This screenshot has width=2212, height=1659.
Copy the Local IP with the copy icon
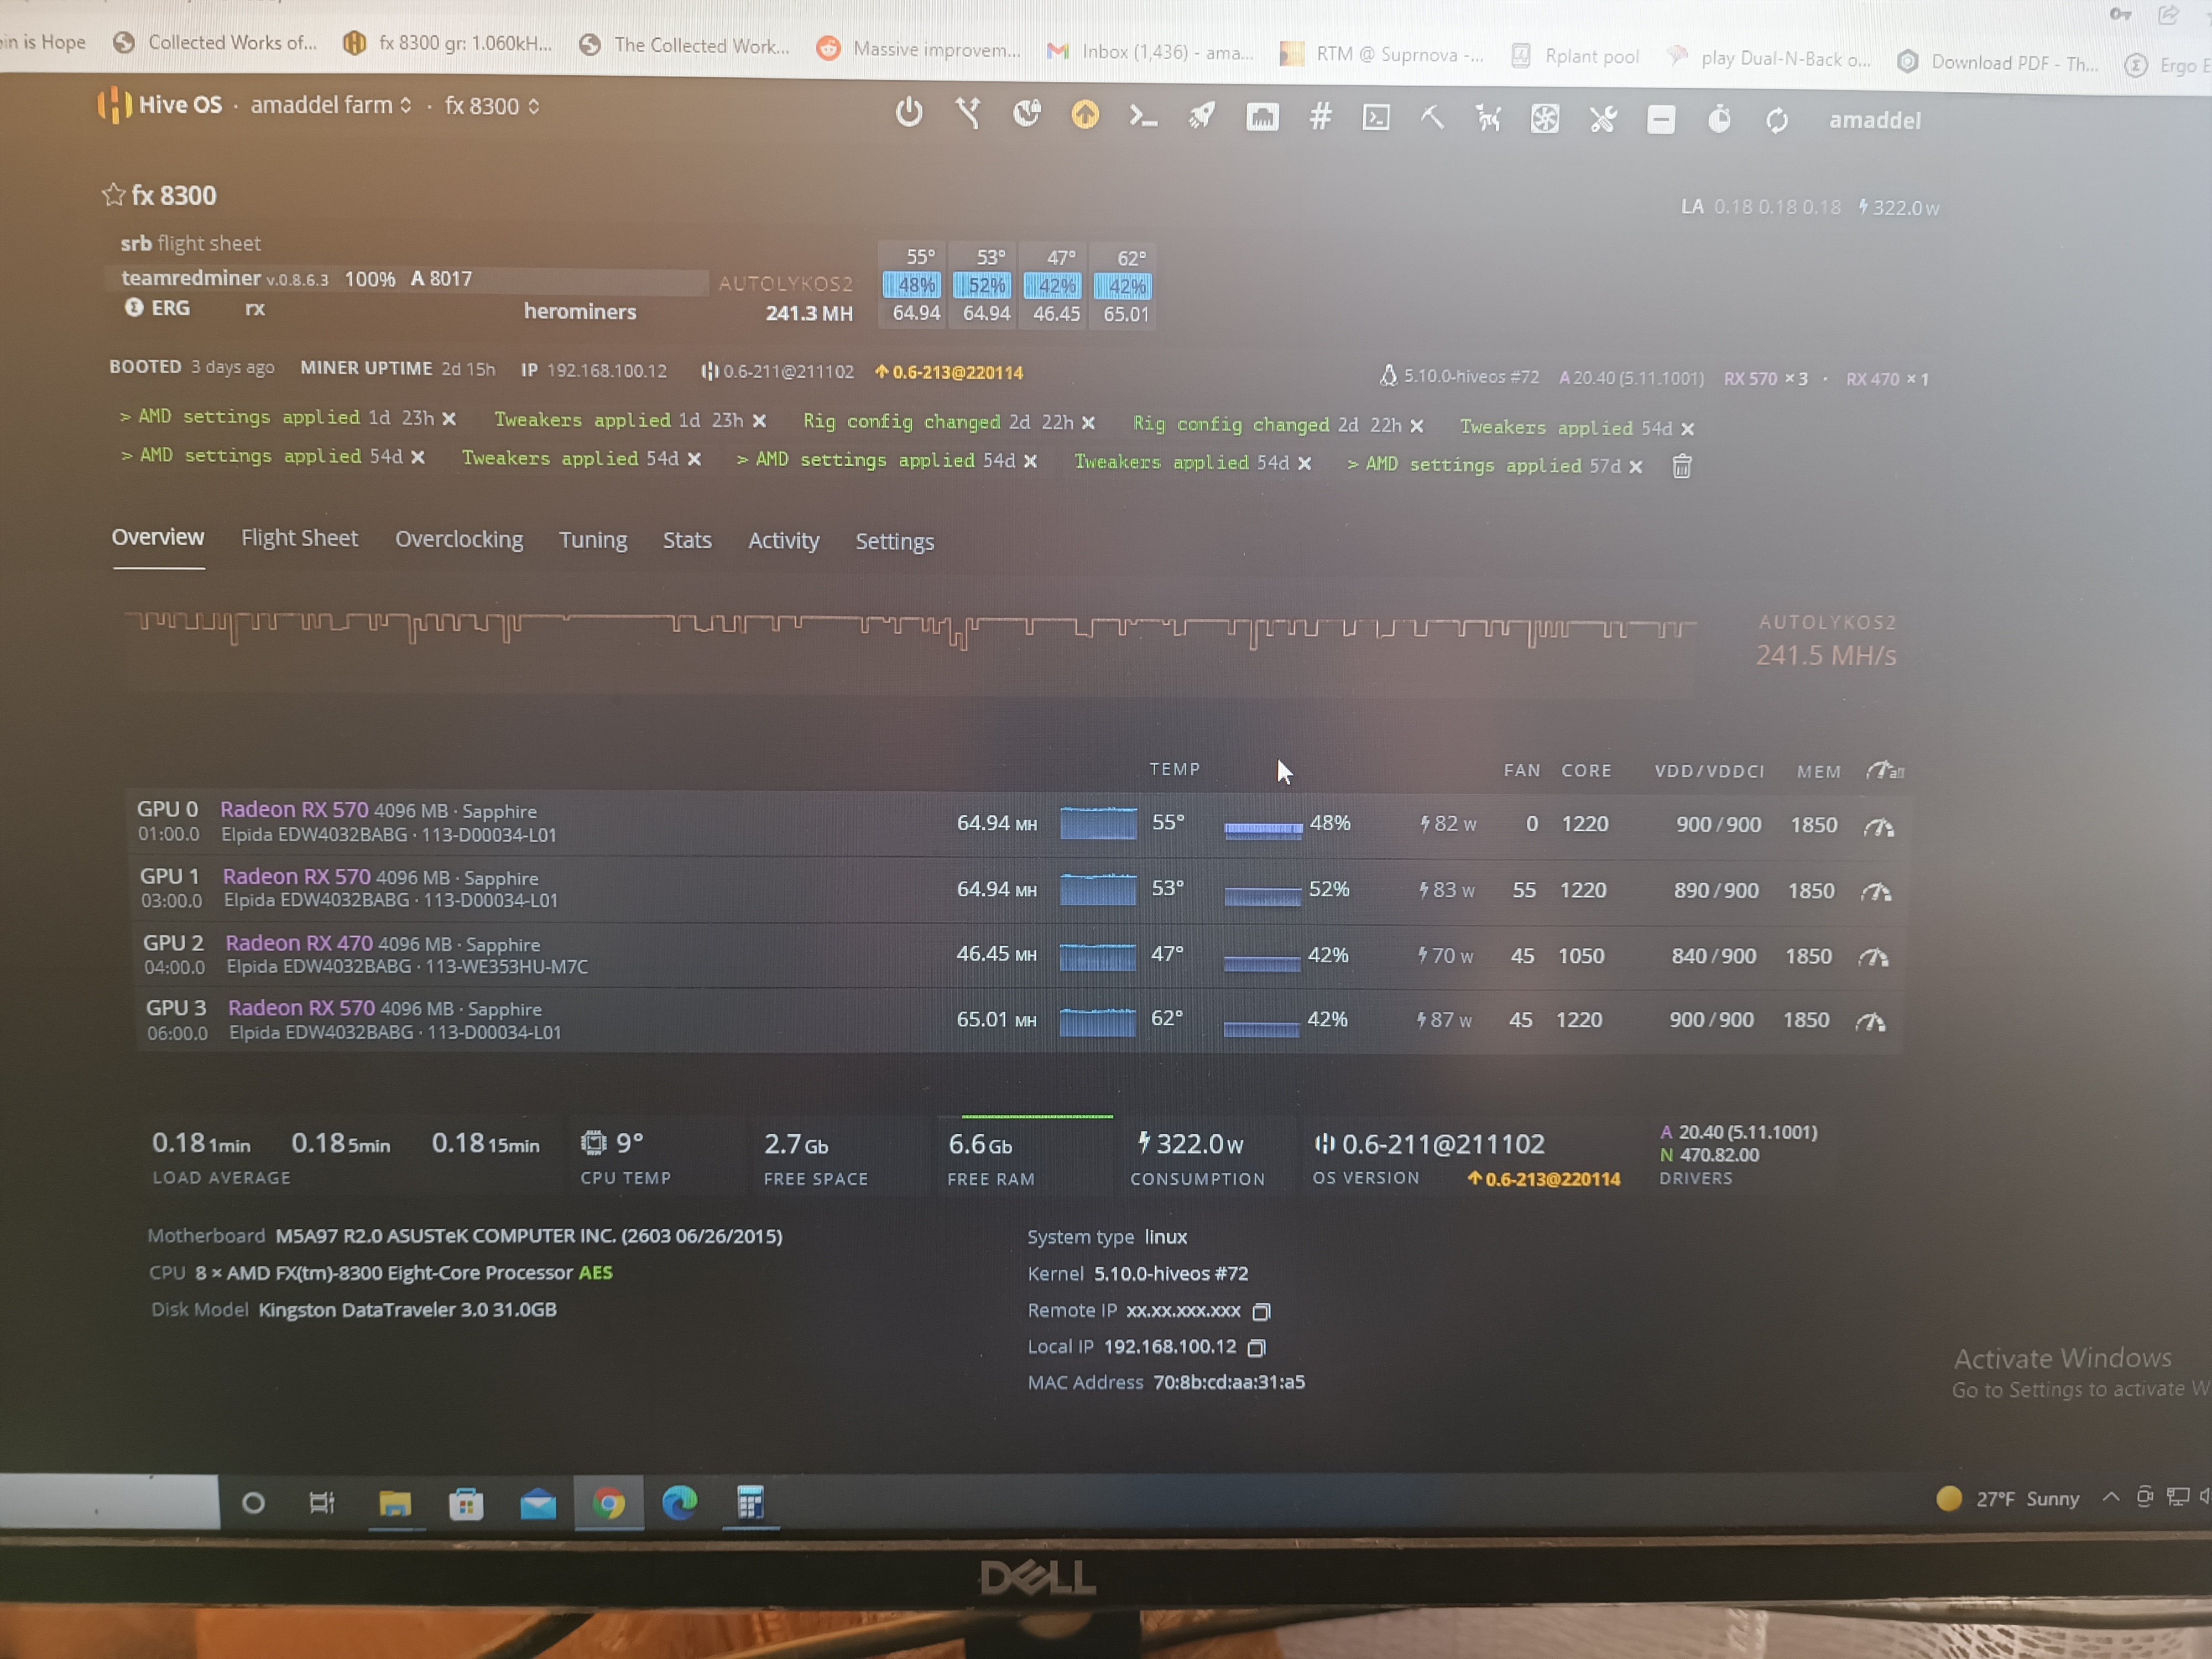pos(1257,1348)
